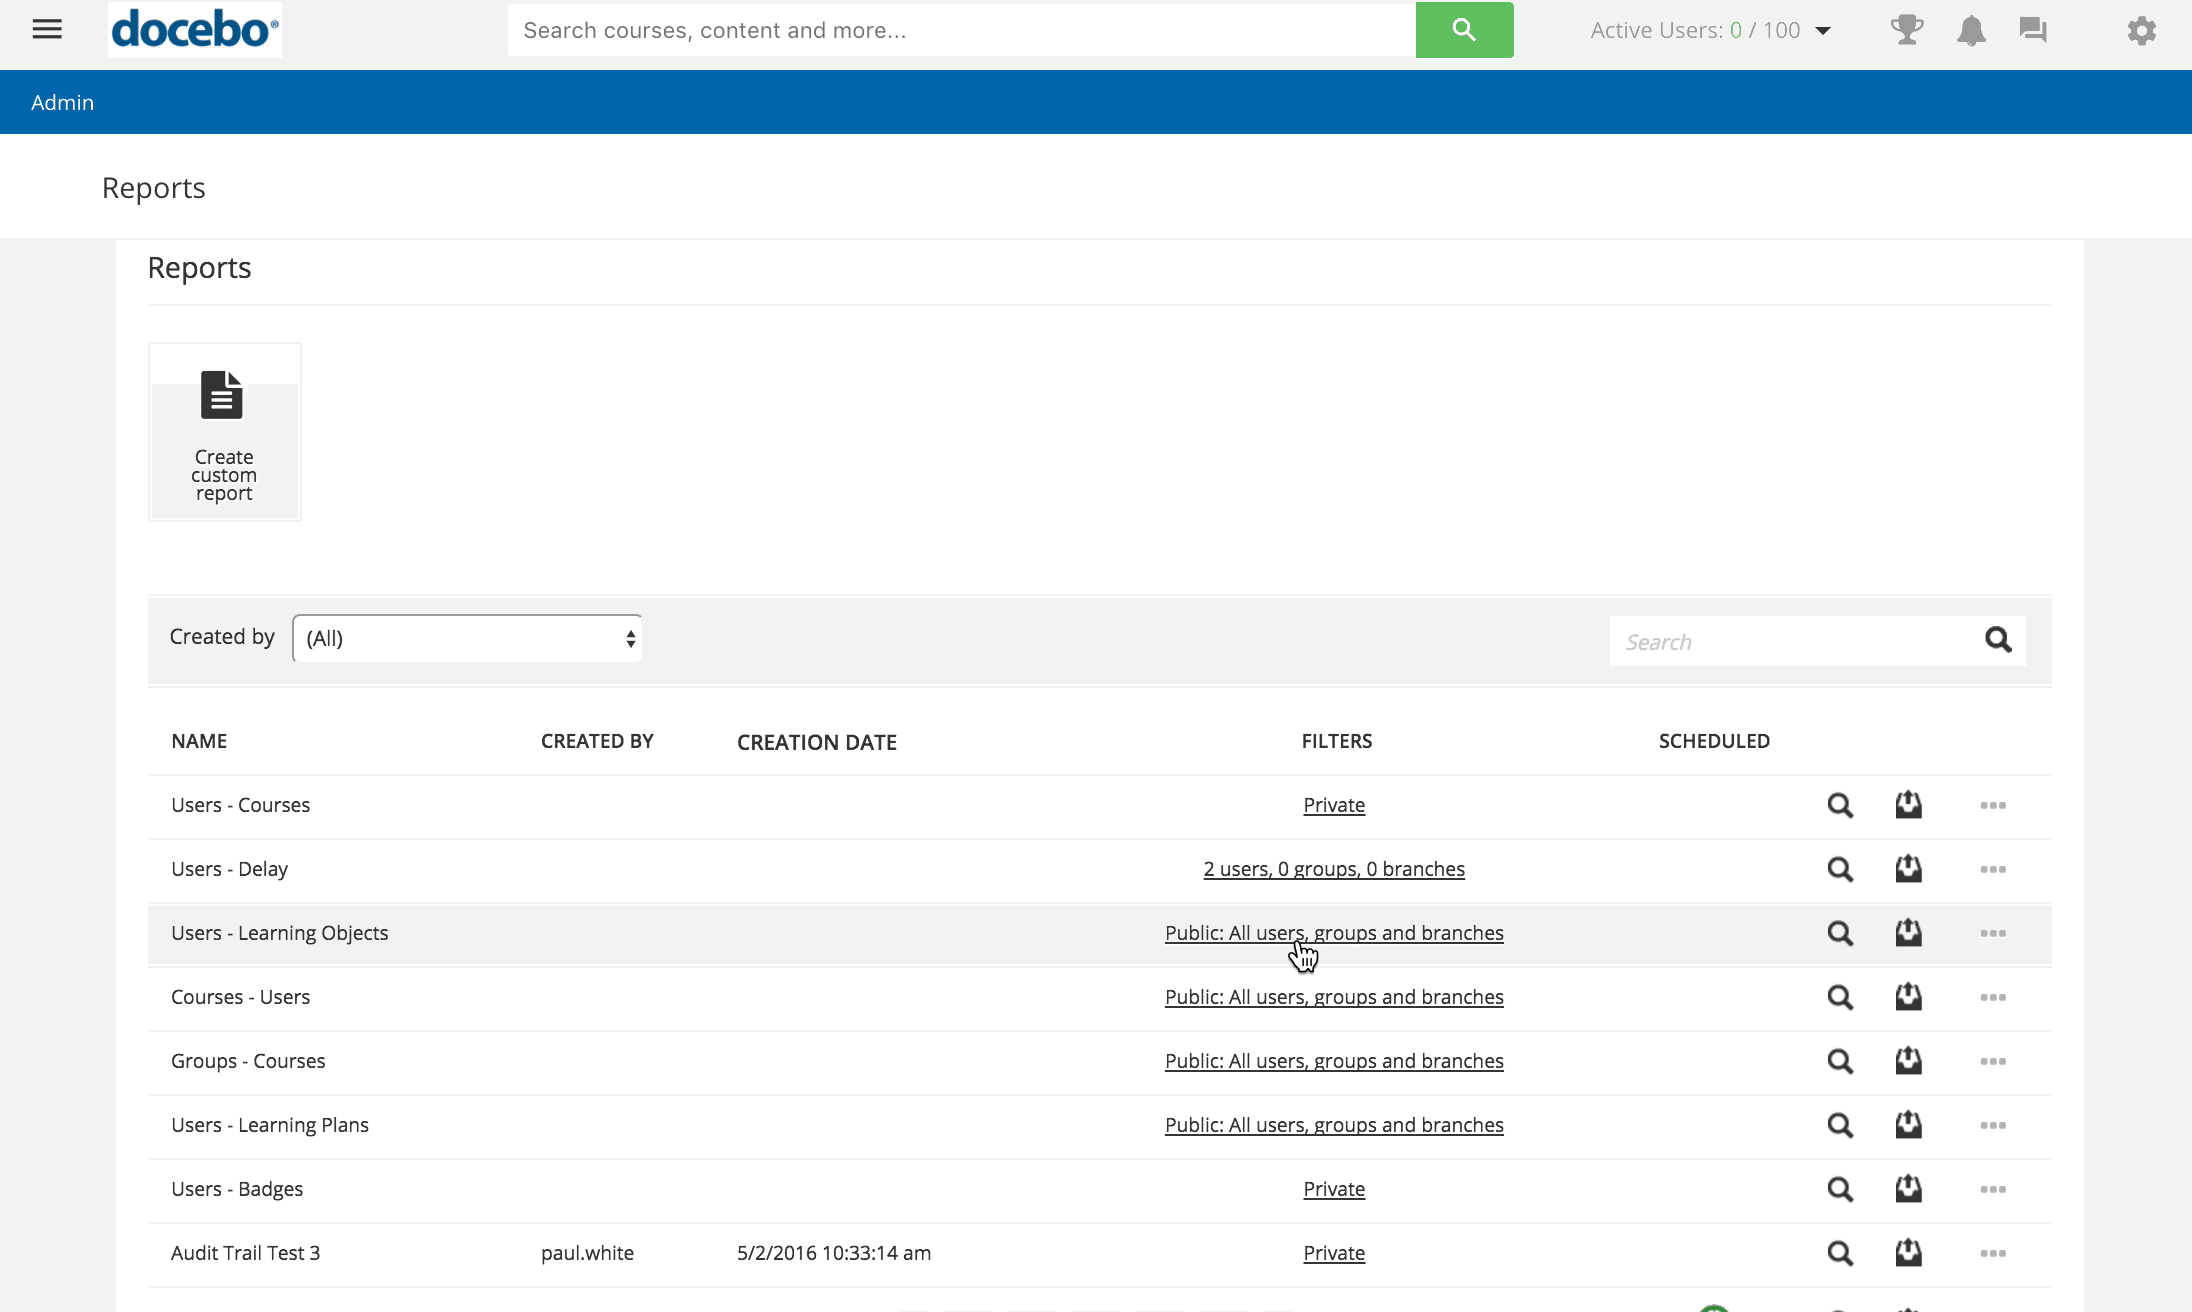
Task: Click Create custom report tile
Action: 224,432
